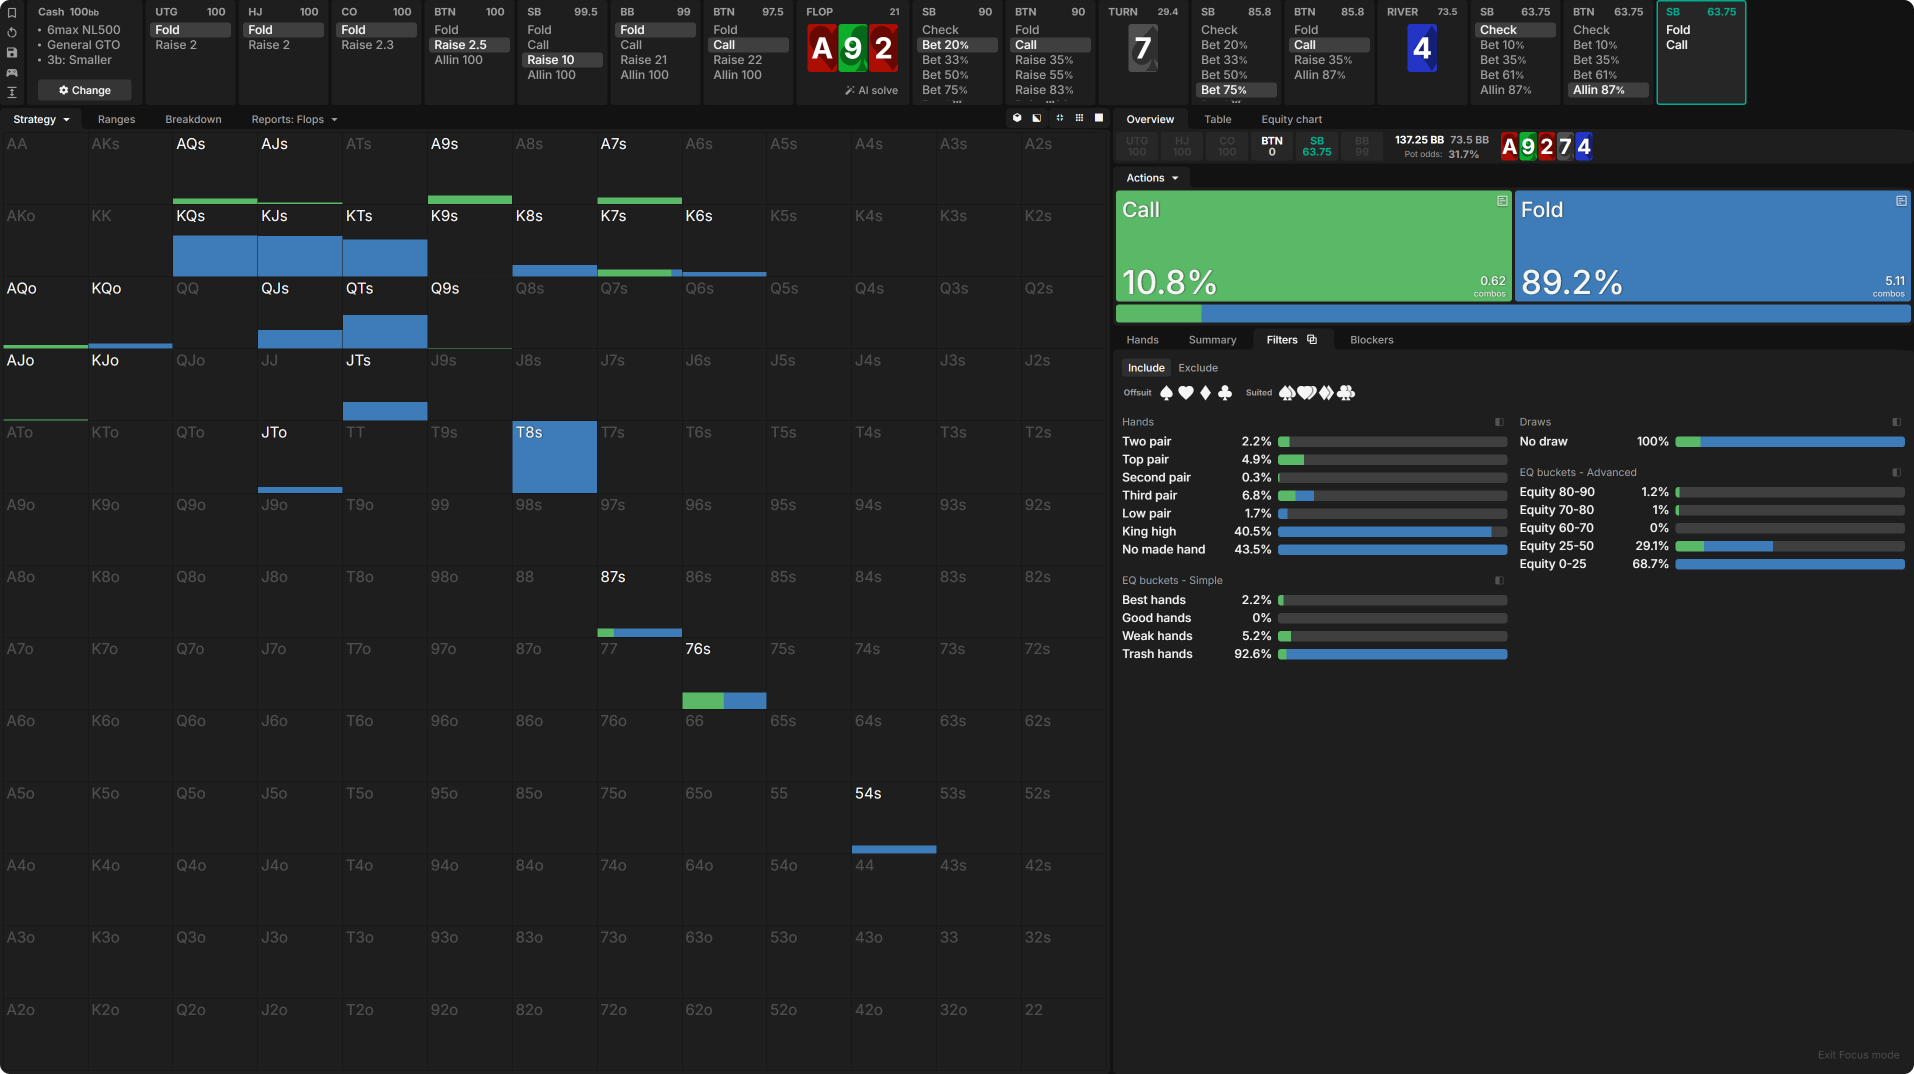The image size is (1914, 1074).
Task: Click the suited clubs filter icon
Action: tap(1346, 393)
